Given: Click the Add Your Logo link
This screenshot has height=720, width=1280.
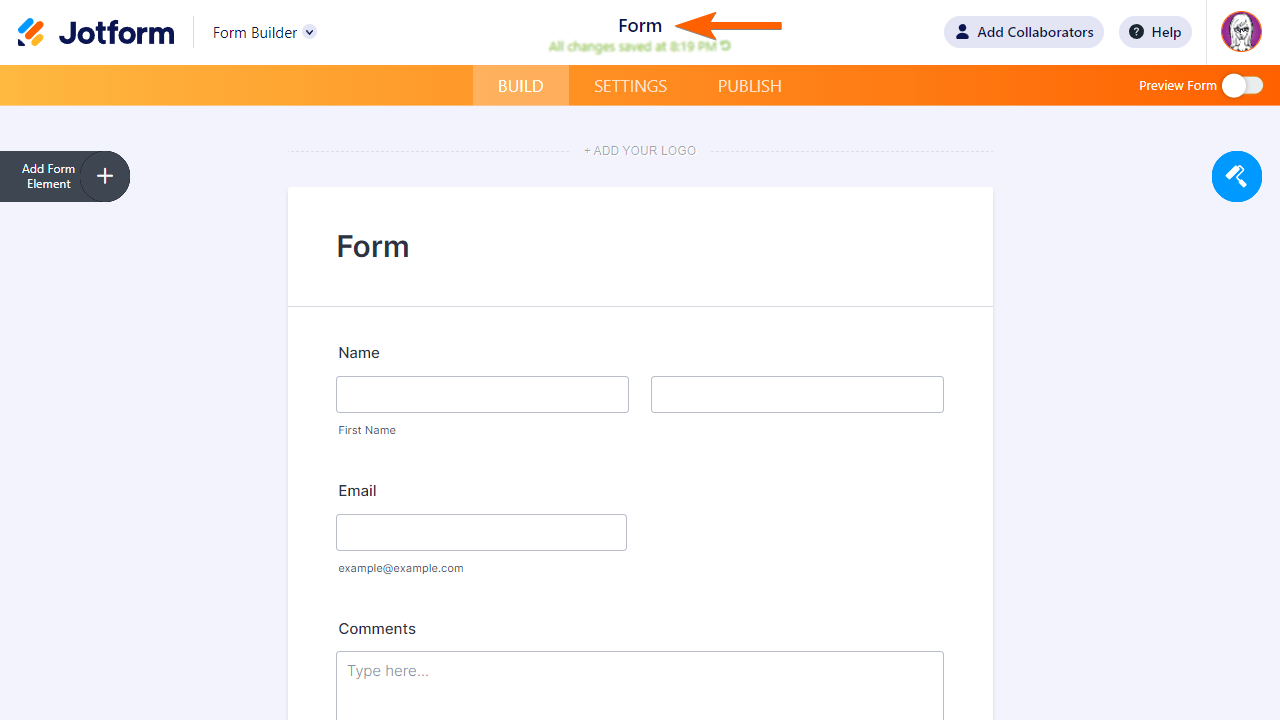Looking at the screenshot, I should pyautogui.click(x=640, y=151).
